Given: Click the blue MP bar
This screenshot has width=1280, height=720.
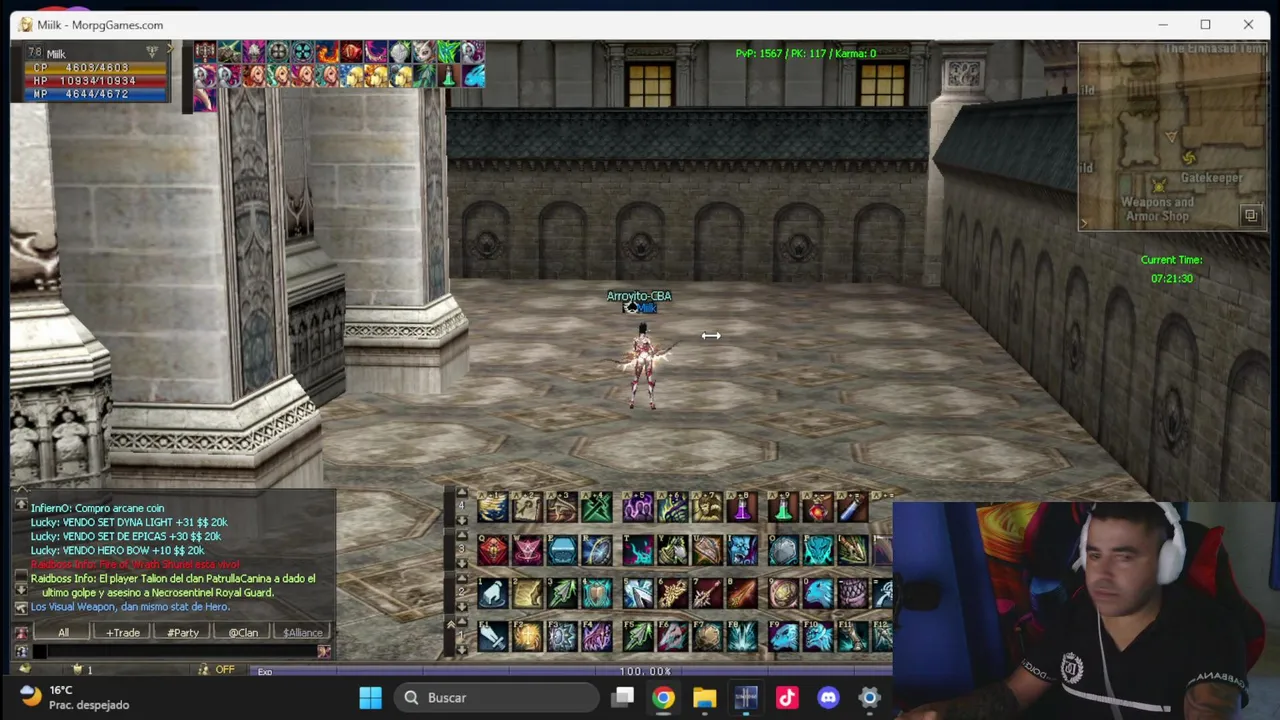Looking at the screenshot, I should (95, 94).
